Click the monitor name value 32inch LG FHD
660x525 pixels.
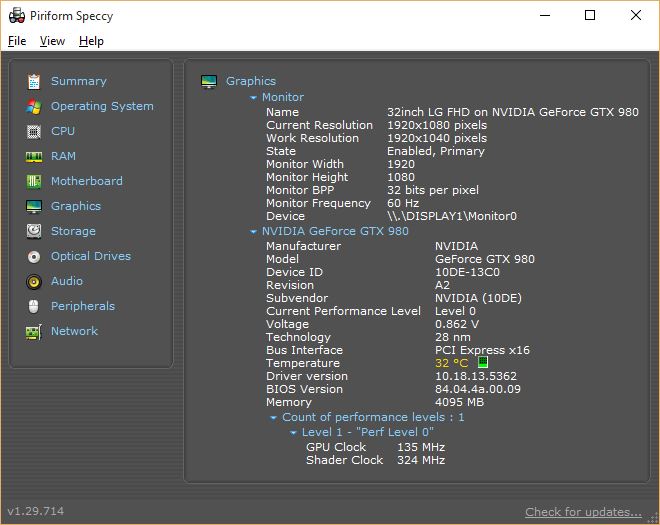click(513, 112)
